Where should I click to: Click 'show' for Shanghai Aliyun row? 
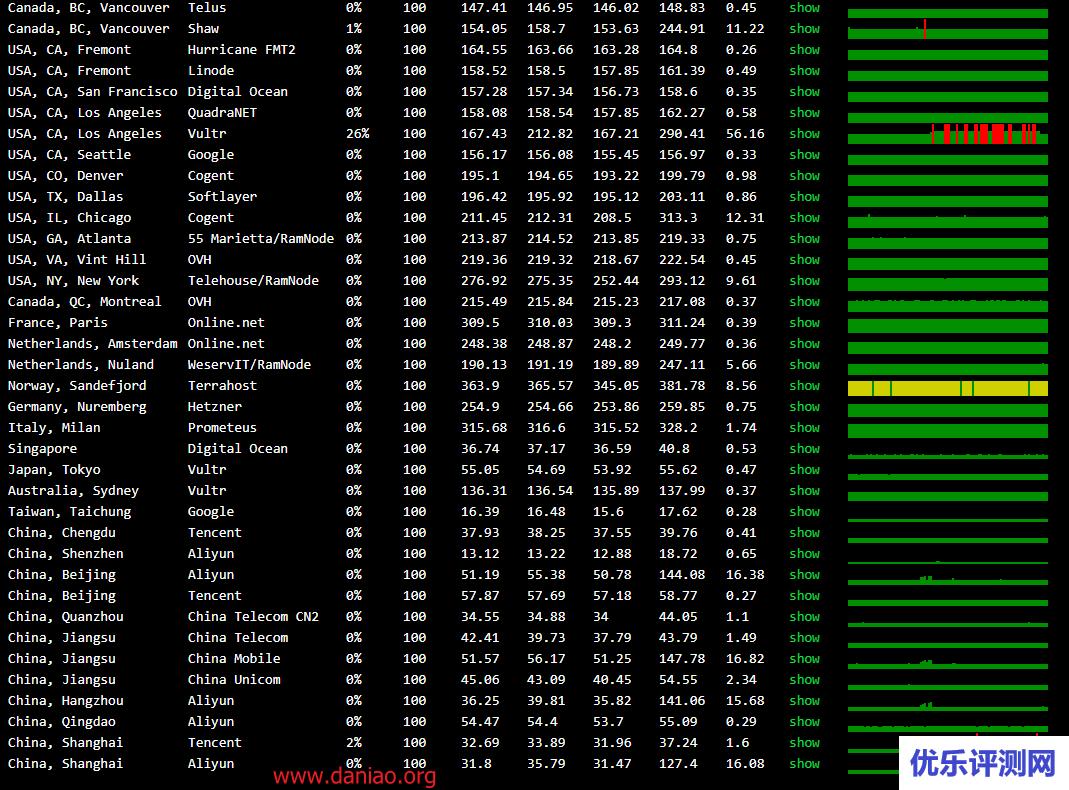tap(804, 763)
